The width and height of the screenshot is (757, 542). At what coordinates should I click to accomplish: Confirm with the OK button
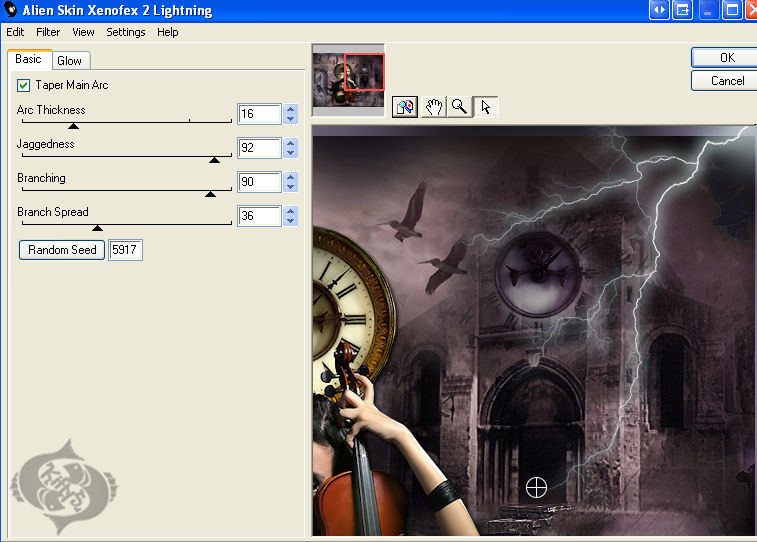tap(724, 58)
